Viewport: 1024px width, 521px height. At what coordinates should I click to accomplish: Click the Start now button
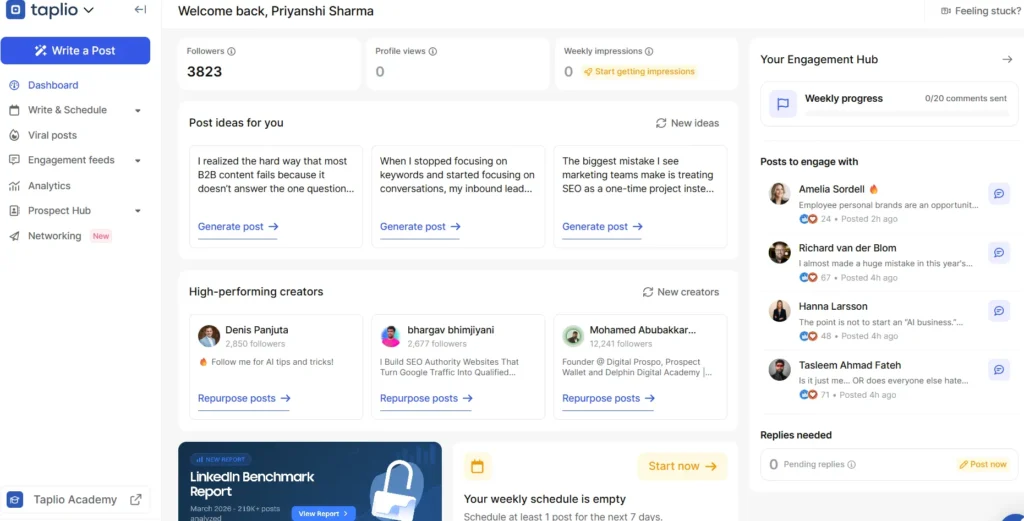[682, 466]
